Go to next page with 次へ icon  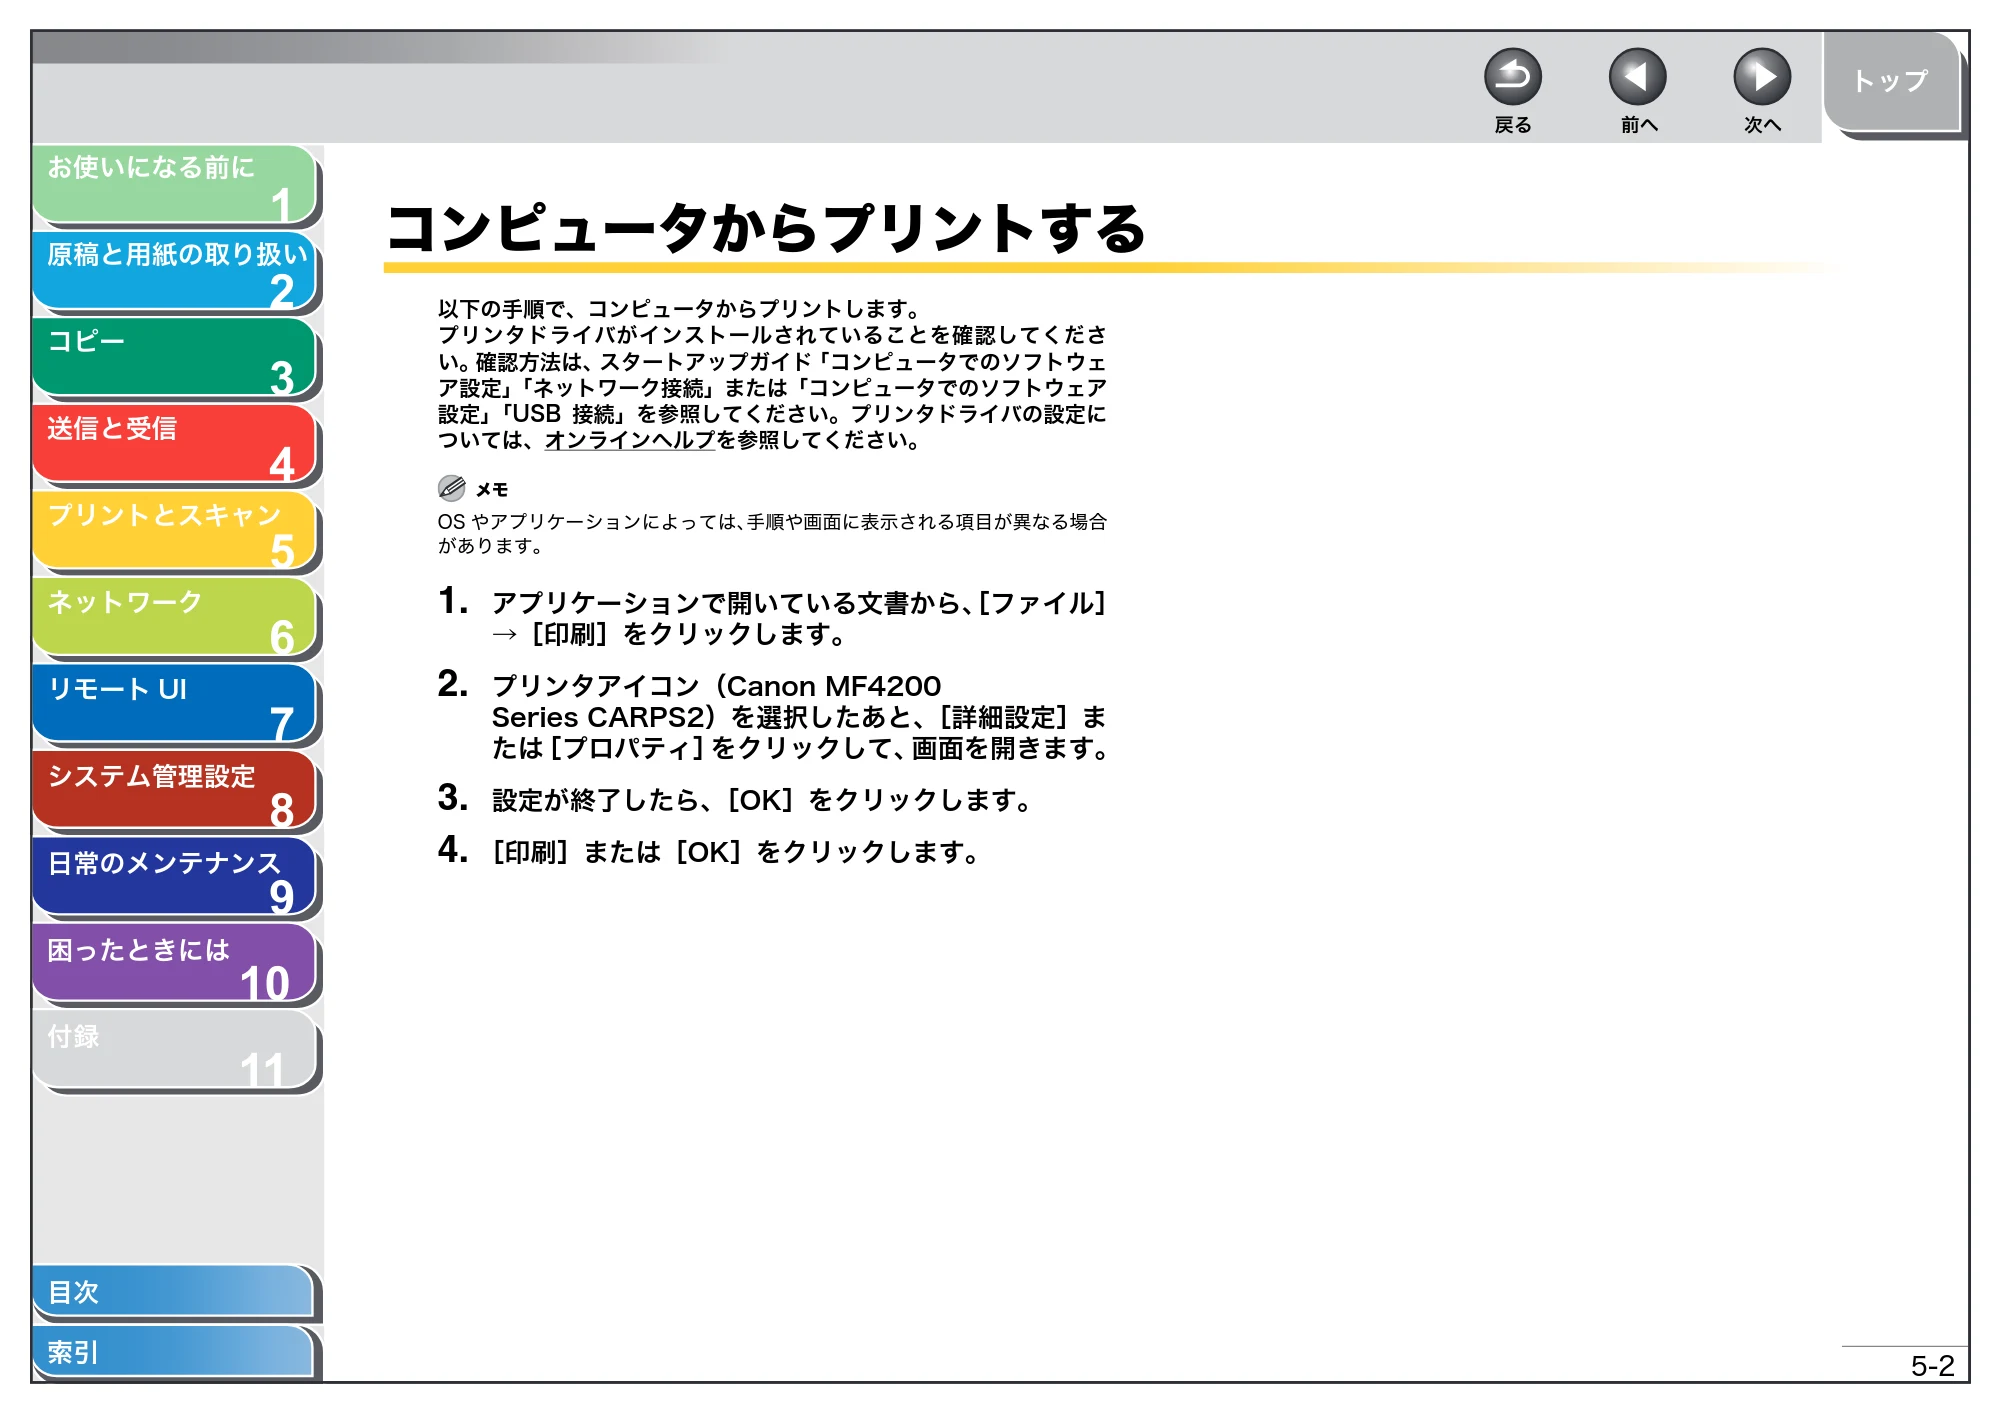(x=1762, y=77)
